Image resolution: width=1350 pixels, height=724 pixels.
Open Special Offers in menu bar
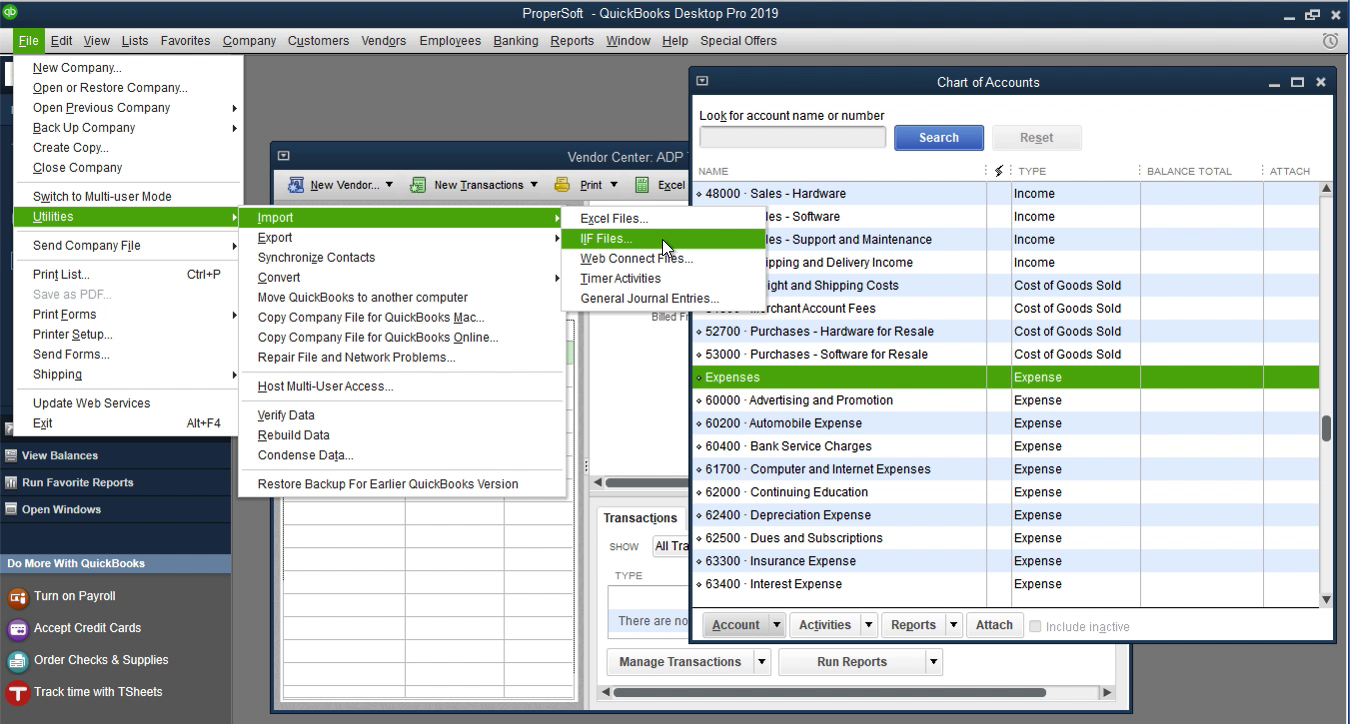pyautogui.click(x=738, y=41)
